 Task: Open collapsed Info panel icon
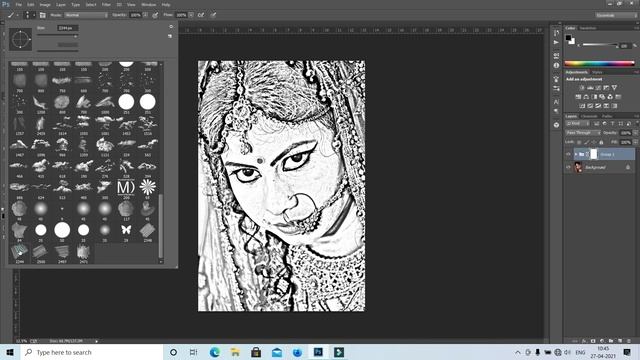(x=556, y=65)
